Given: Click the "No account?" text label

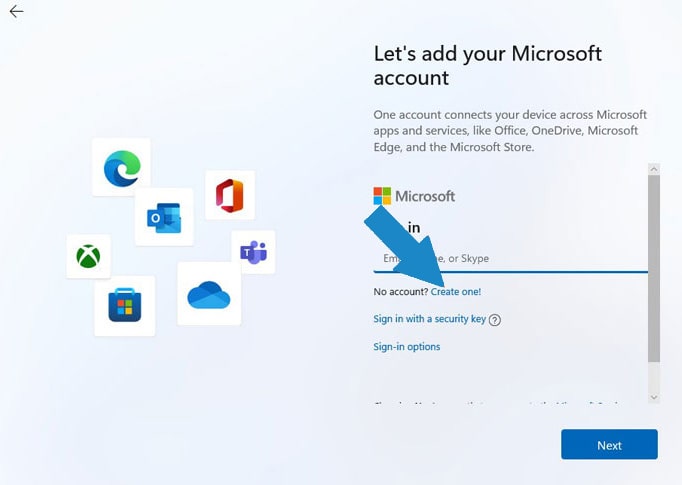Looking at the screenshot, I should coord(400,292).
